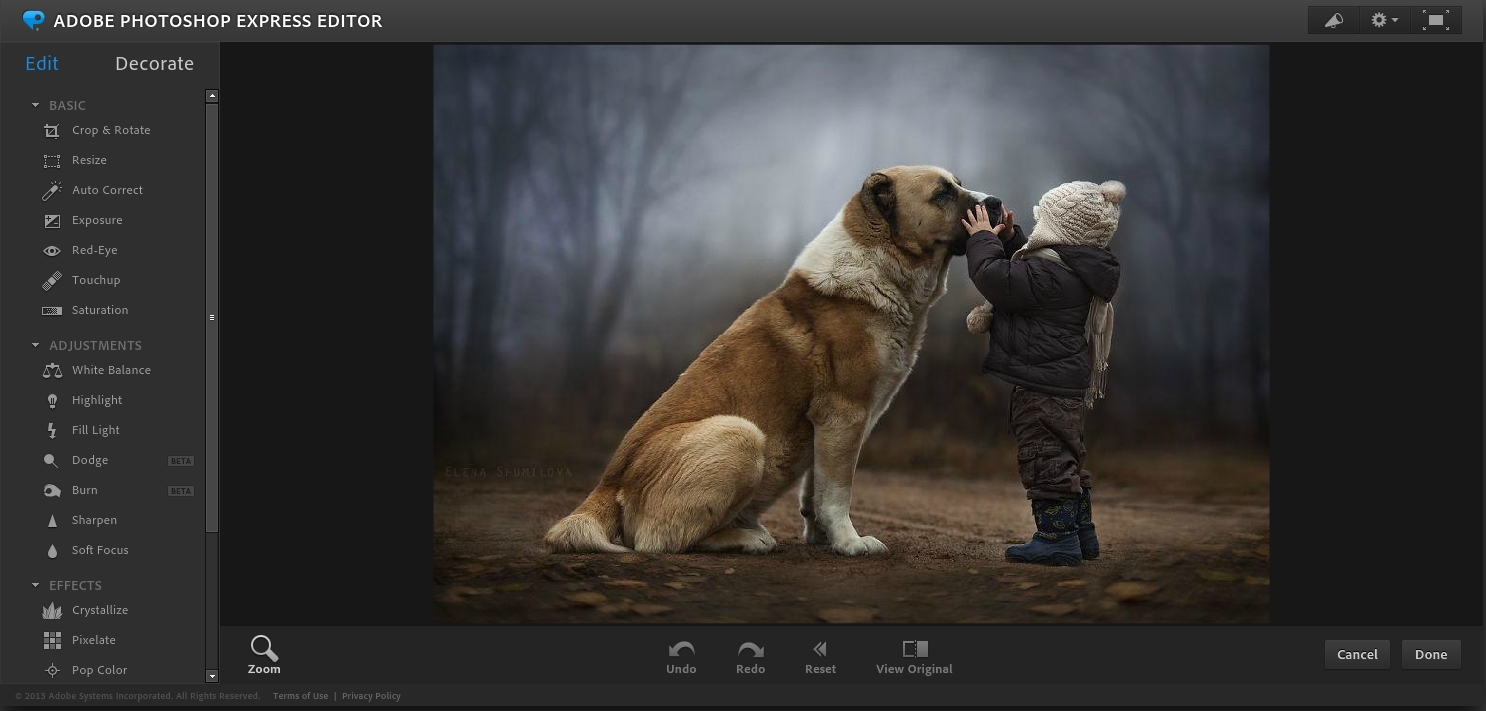This screenshot has width=1486, height=711.
Task: Click the Done button
Action: click(1431, 654)
